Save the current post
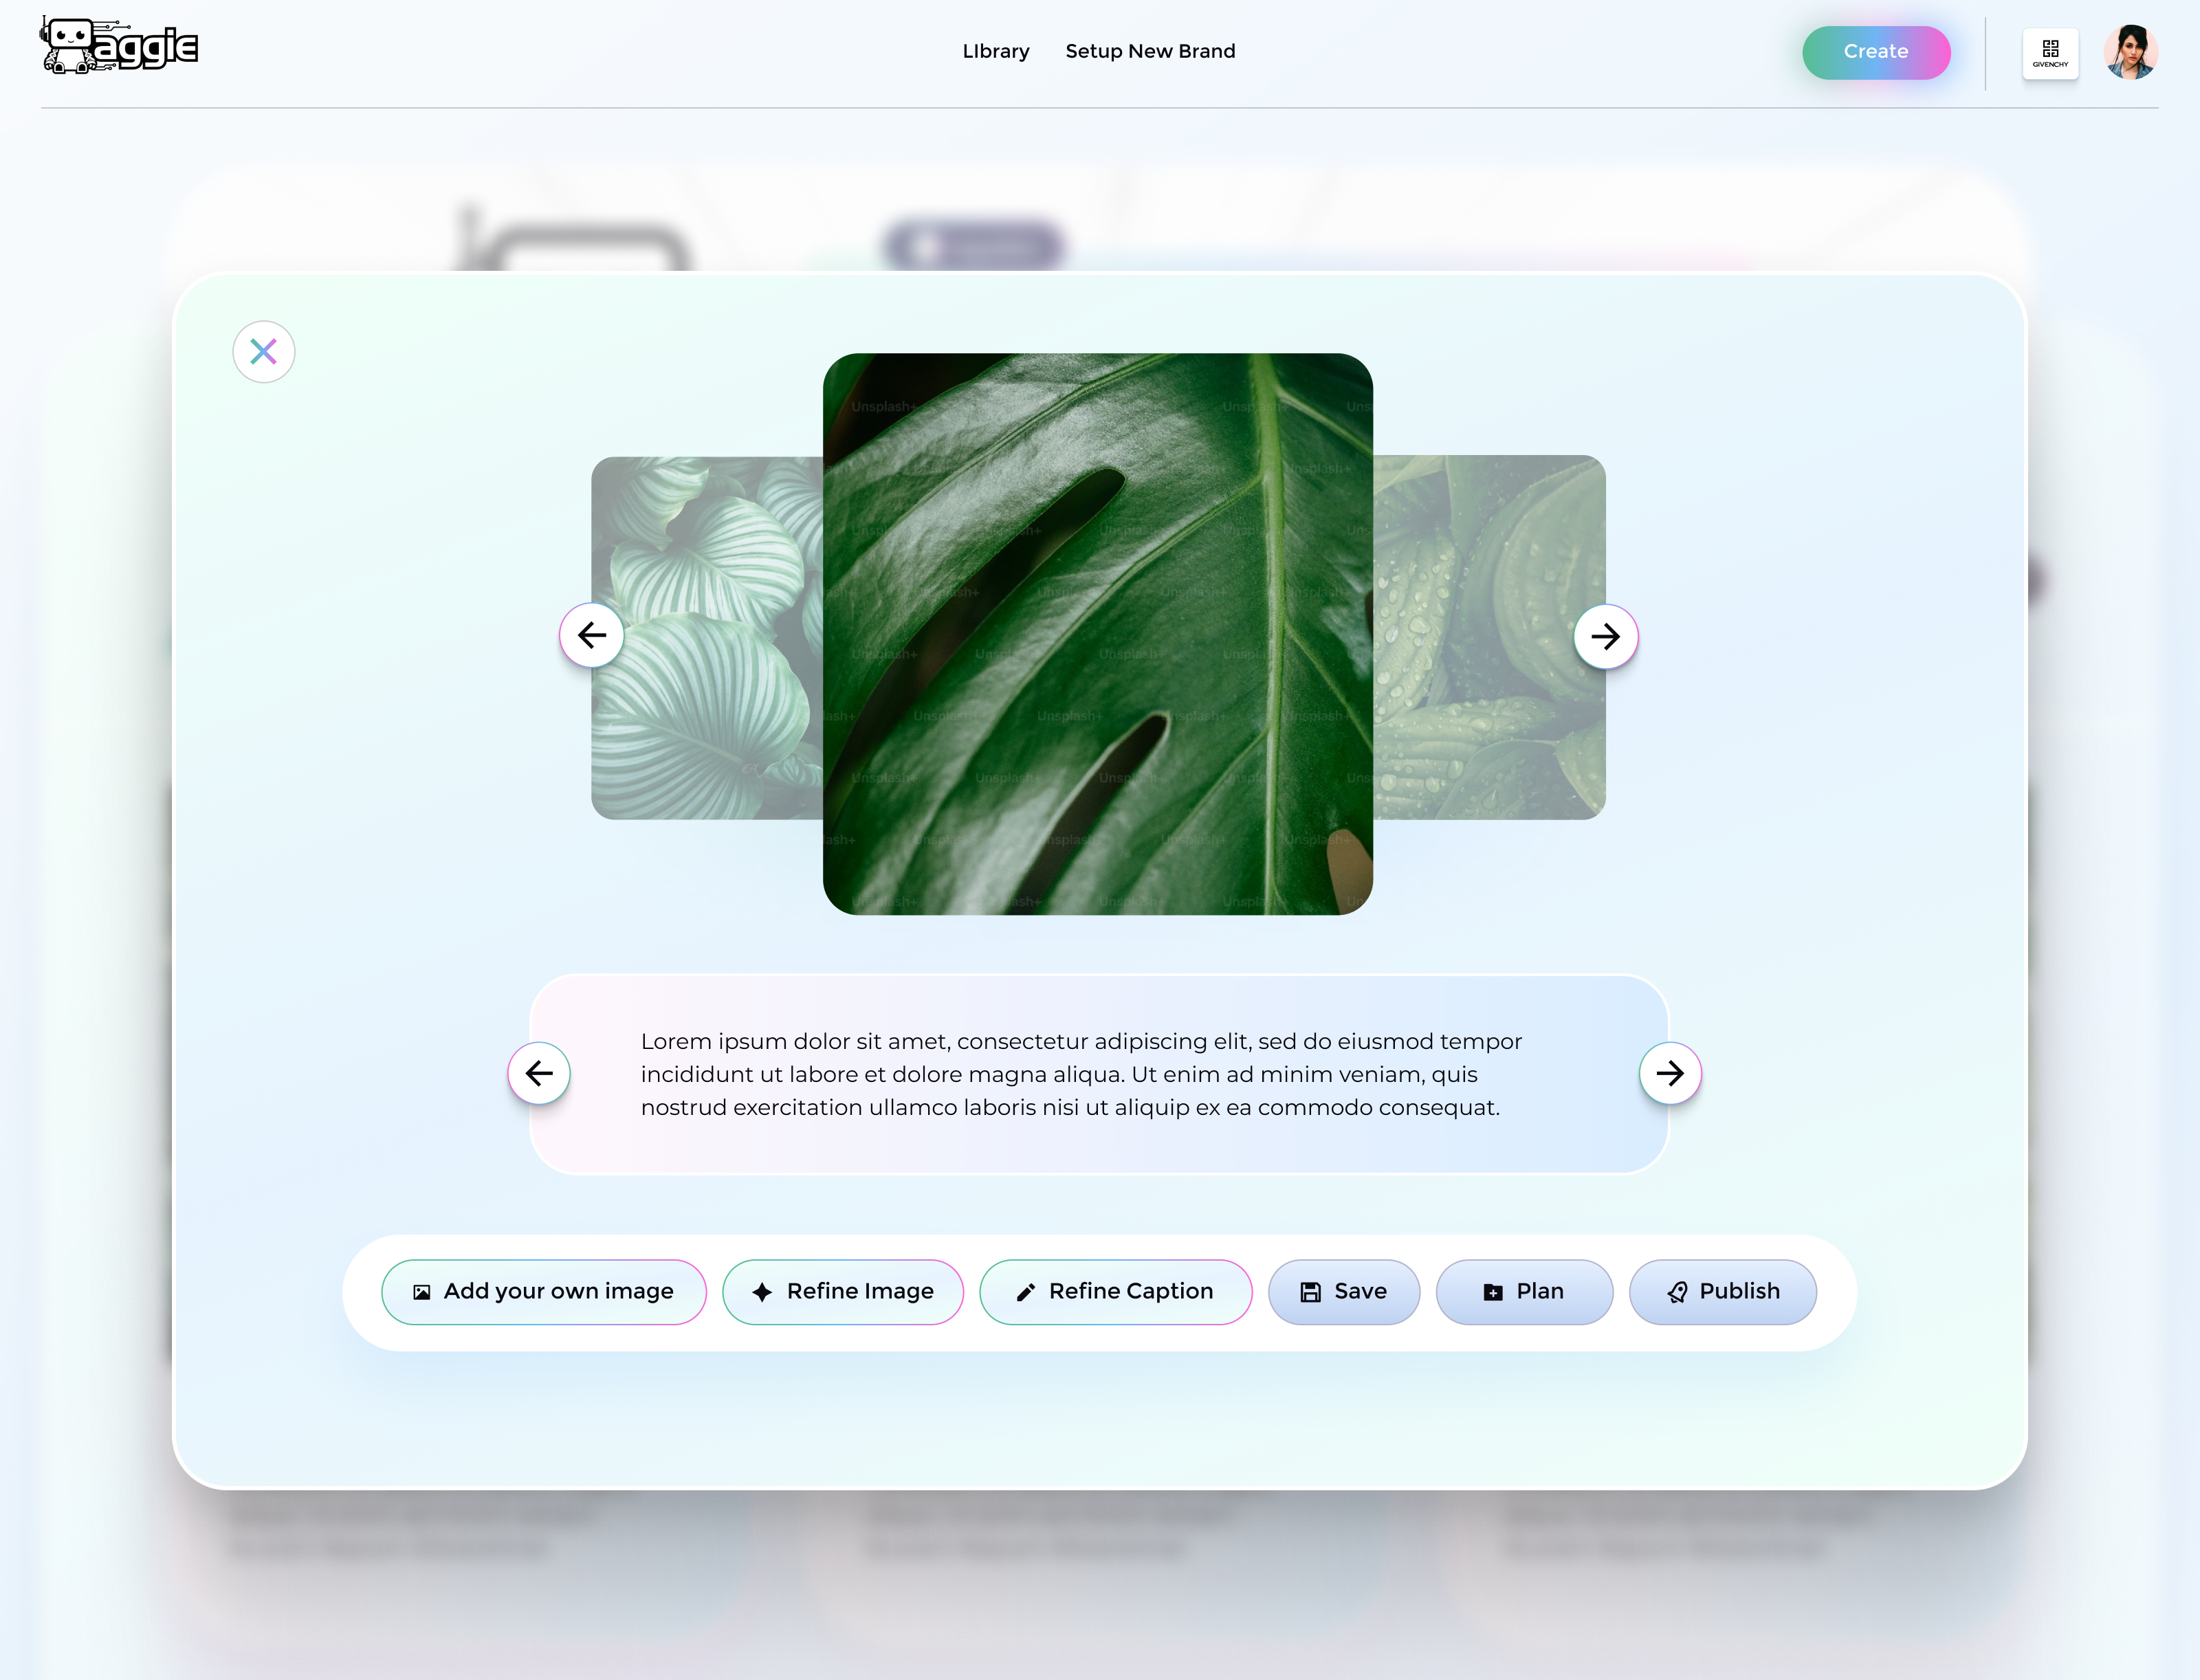Viewport: 2200px width, 1680px height. pos(1343,1291)
